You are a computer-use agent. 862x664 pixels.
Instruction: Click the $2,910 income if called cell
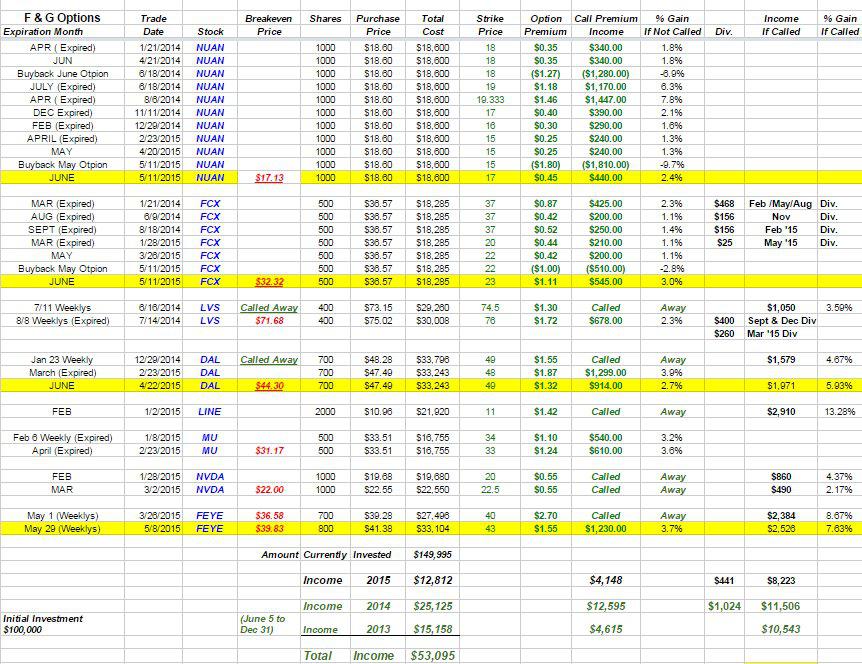[x=781, y=411]
